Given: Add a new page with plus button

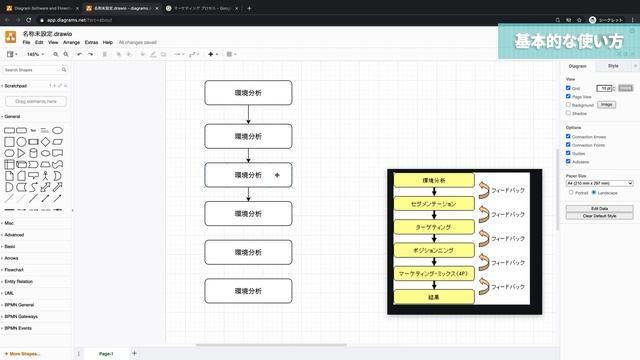Looking at the screenshot, I should tap(134, 353).
